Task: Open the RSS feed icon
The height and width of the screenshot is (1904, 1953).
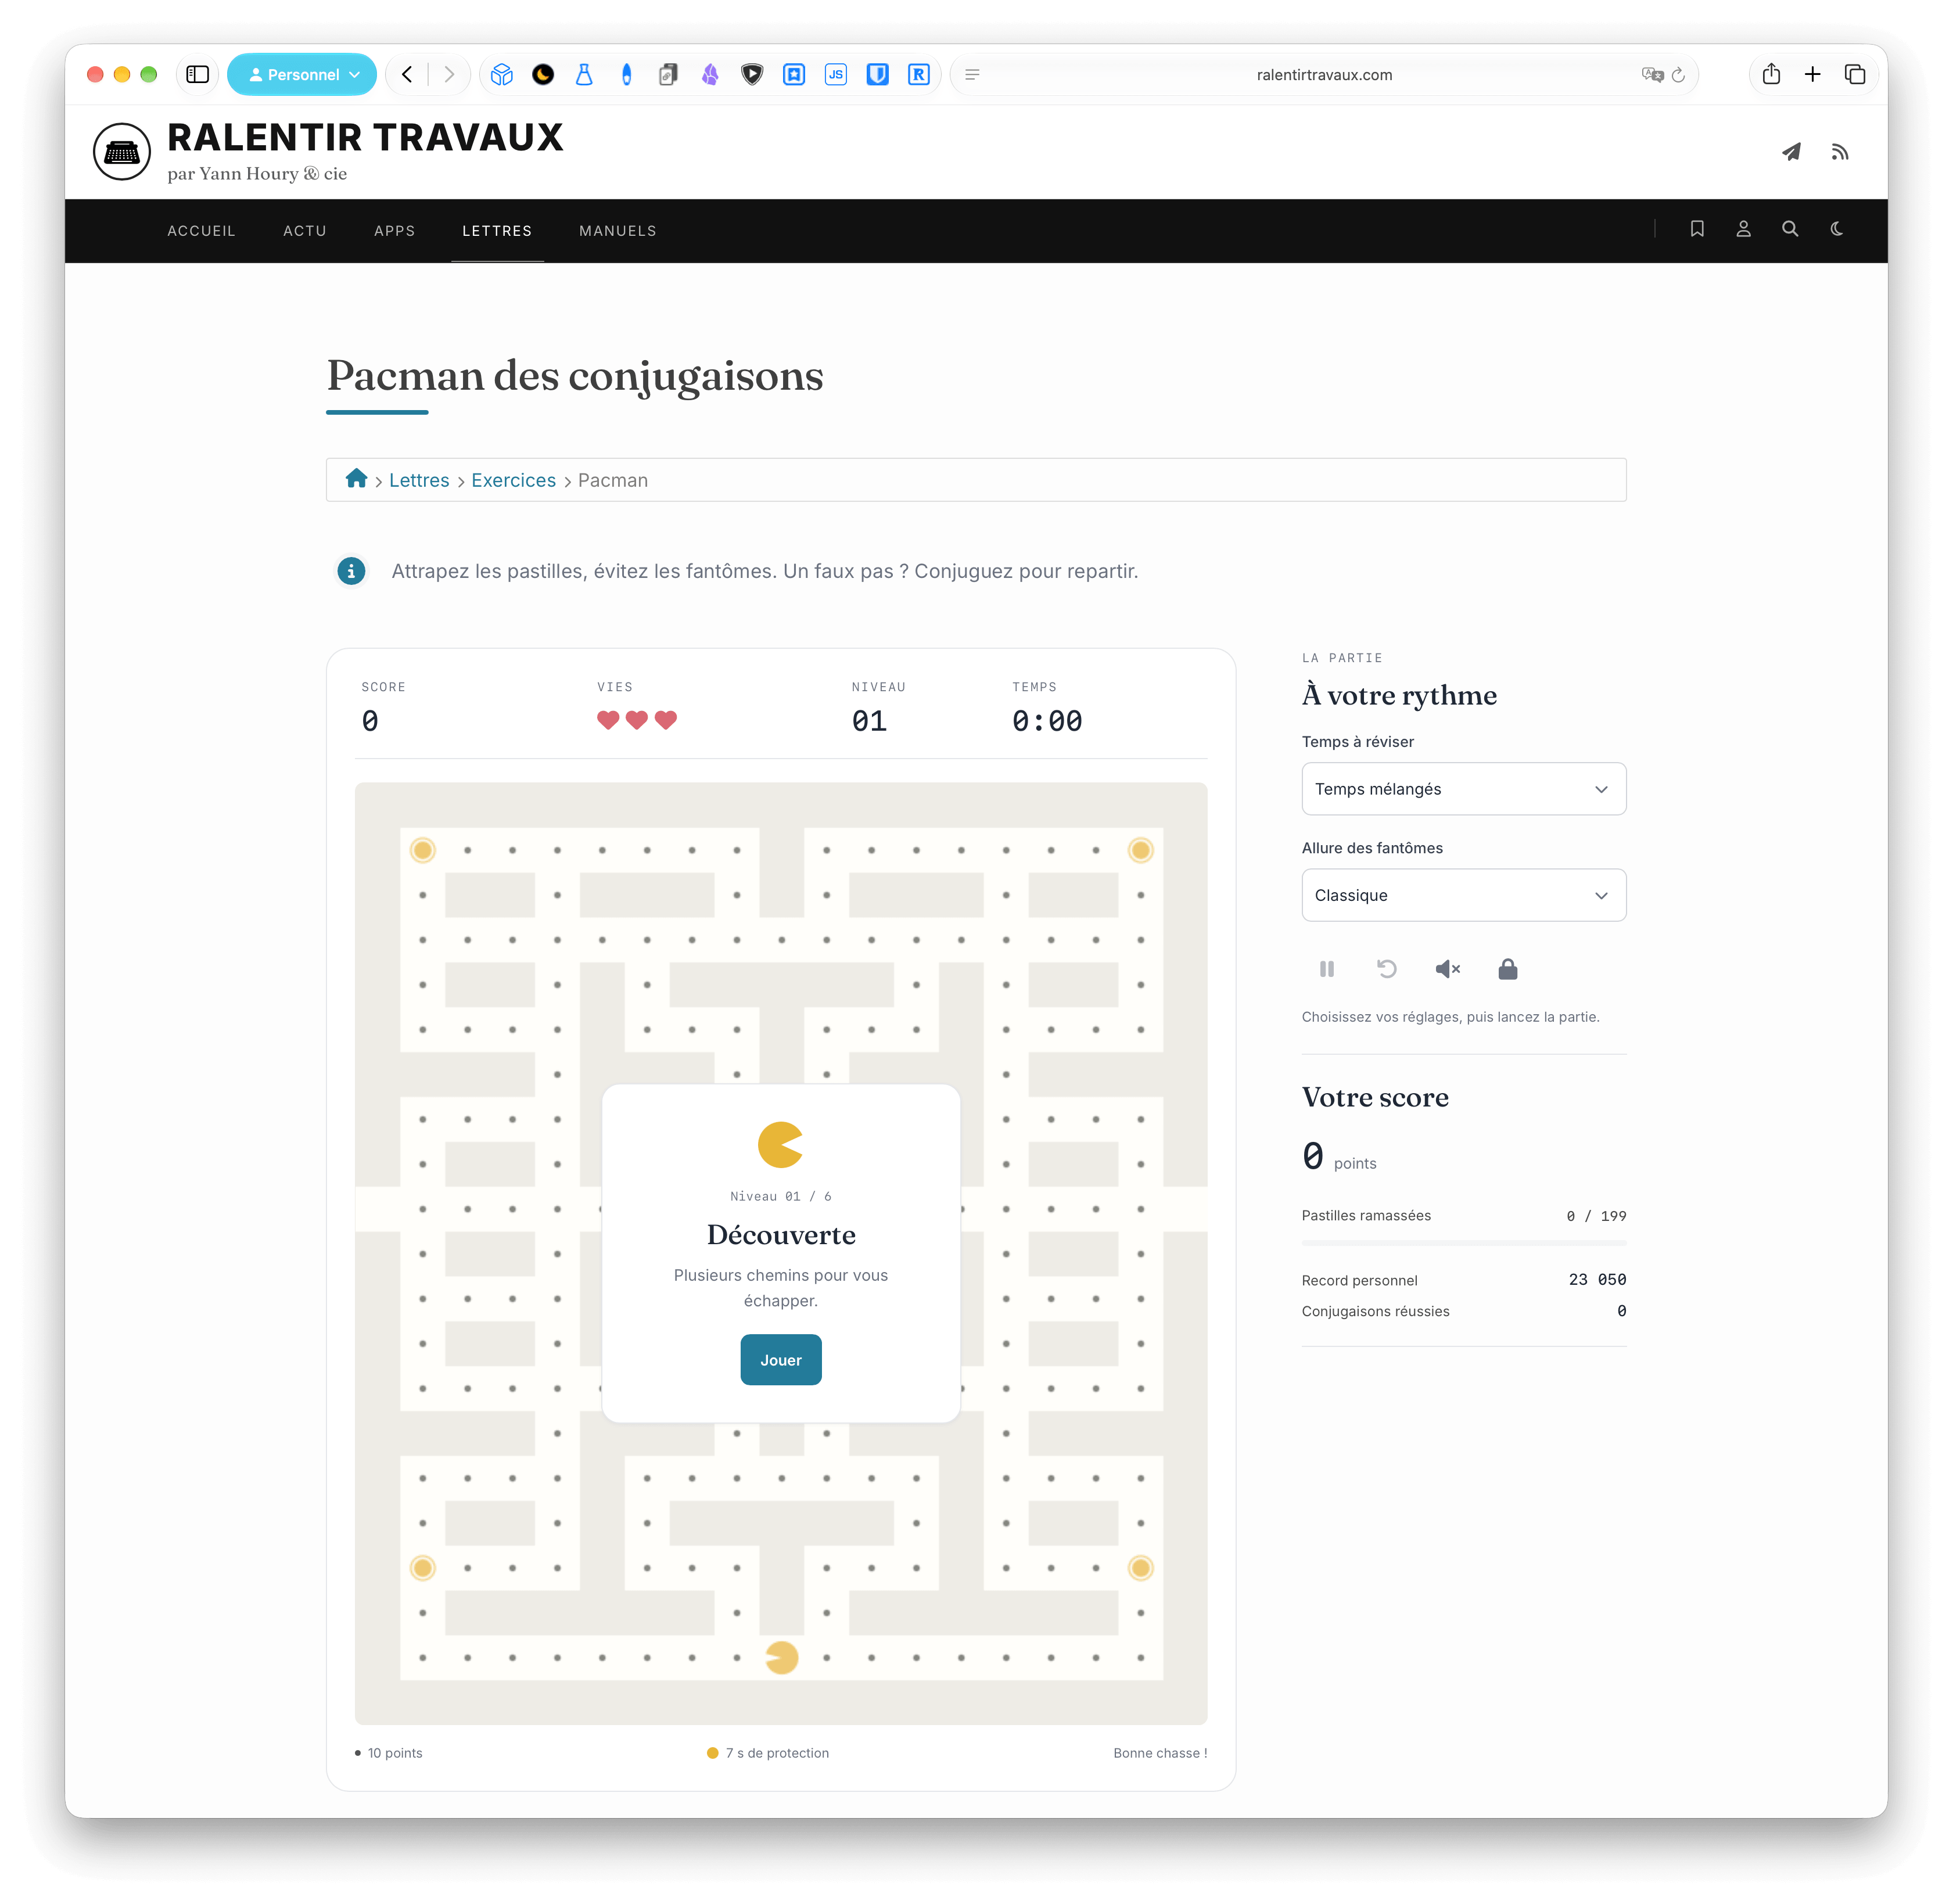Action: pos(1839,152)
